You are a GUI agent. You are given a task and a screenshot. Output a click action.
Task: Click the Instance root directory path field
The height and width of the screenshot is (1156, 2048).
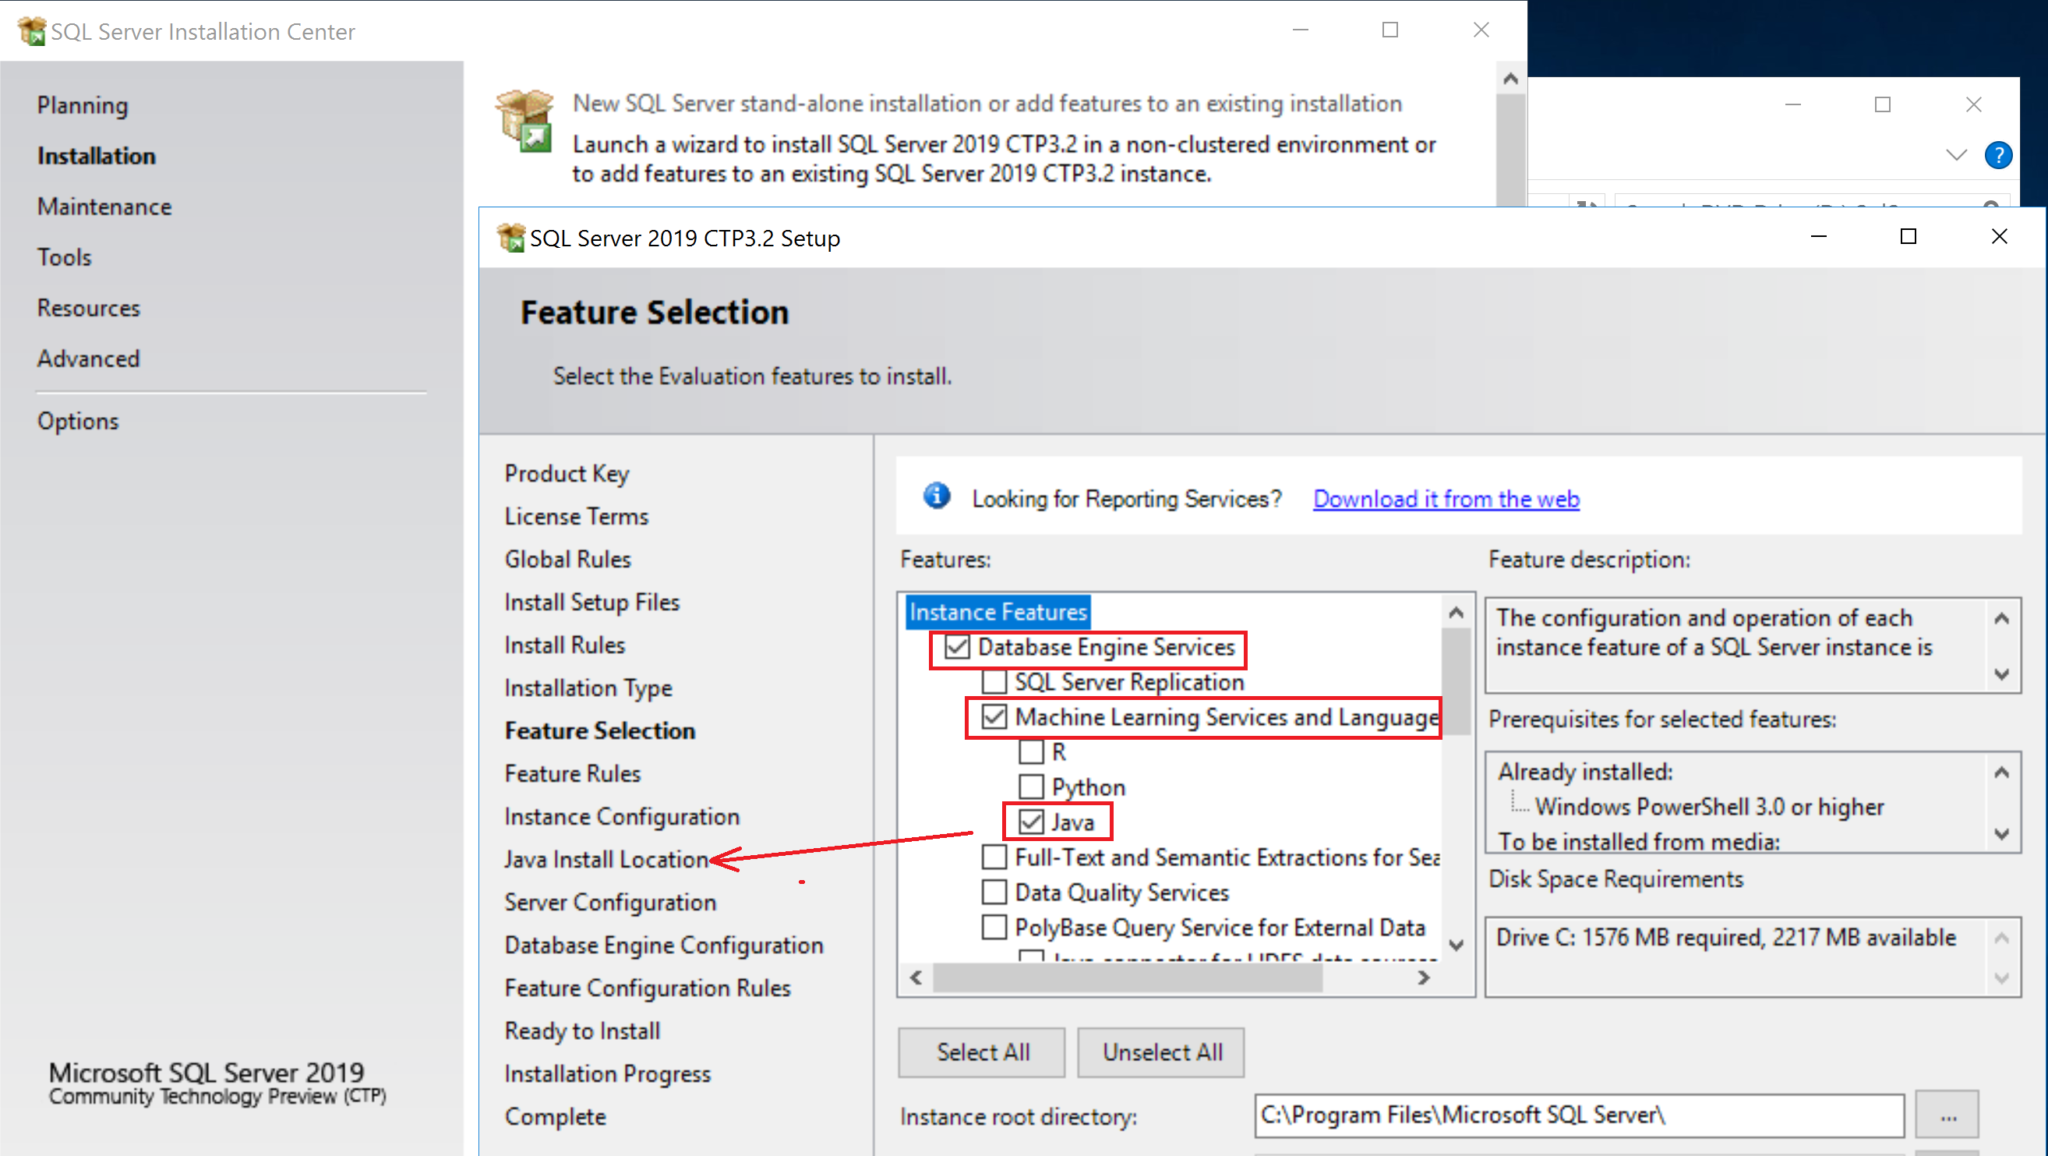(1579, 1115)
